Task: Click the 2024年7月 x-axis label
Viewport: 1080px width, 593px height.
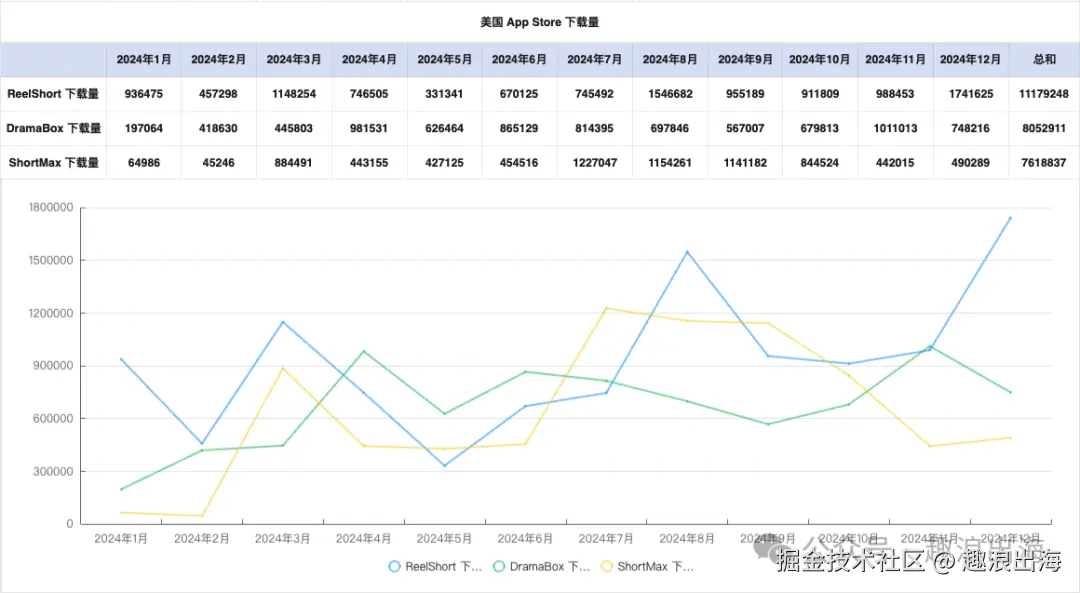Action: pos(606,539)
